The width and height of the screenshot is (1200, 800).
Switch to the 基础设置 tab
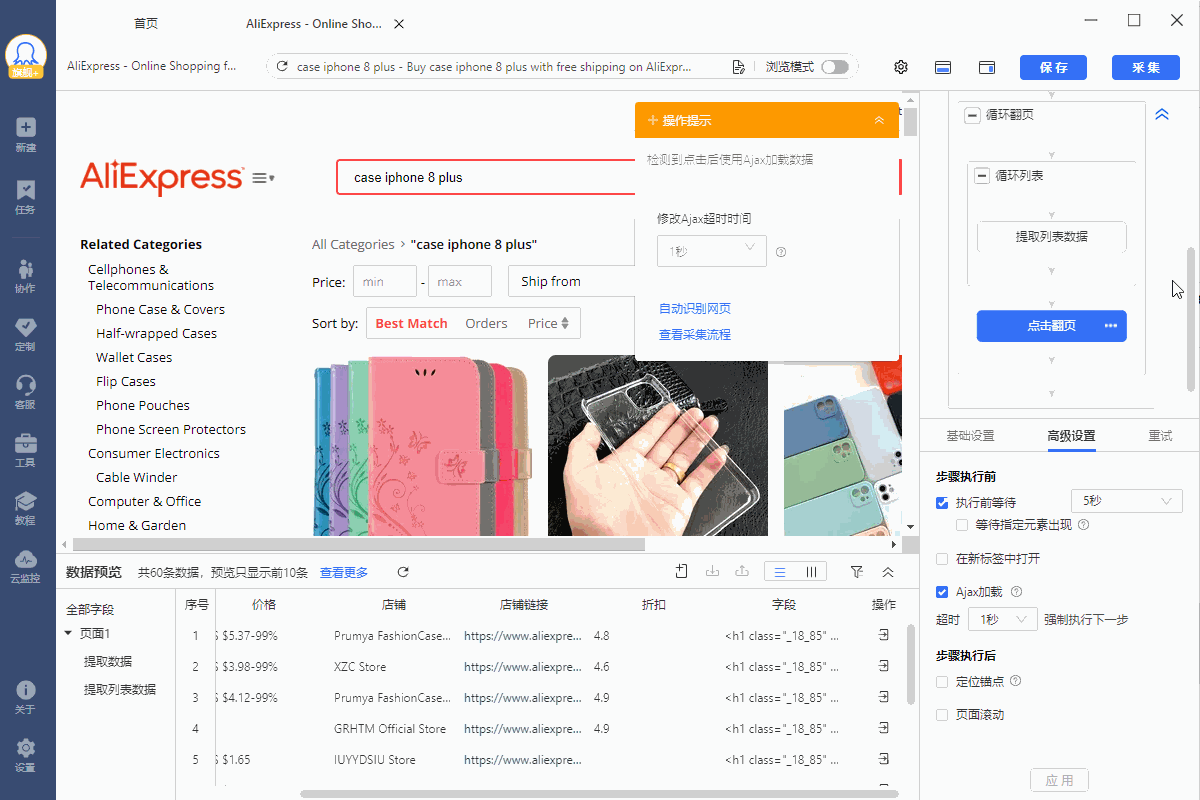tap(971, 436)
